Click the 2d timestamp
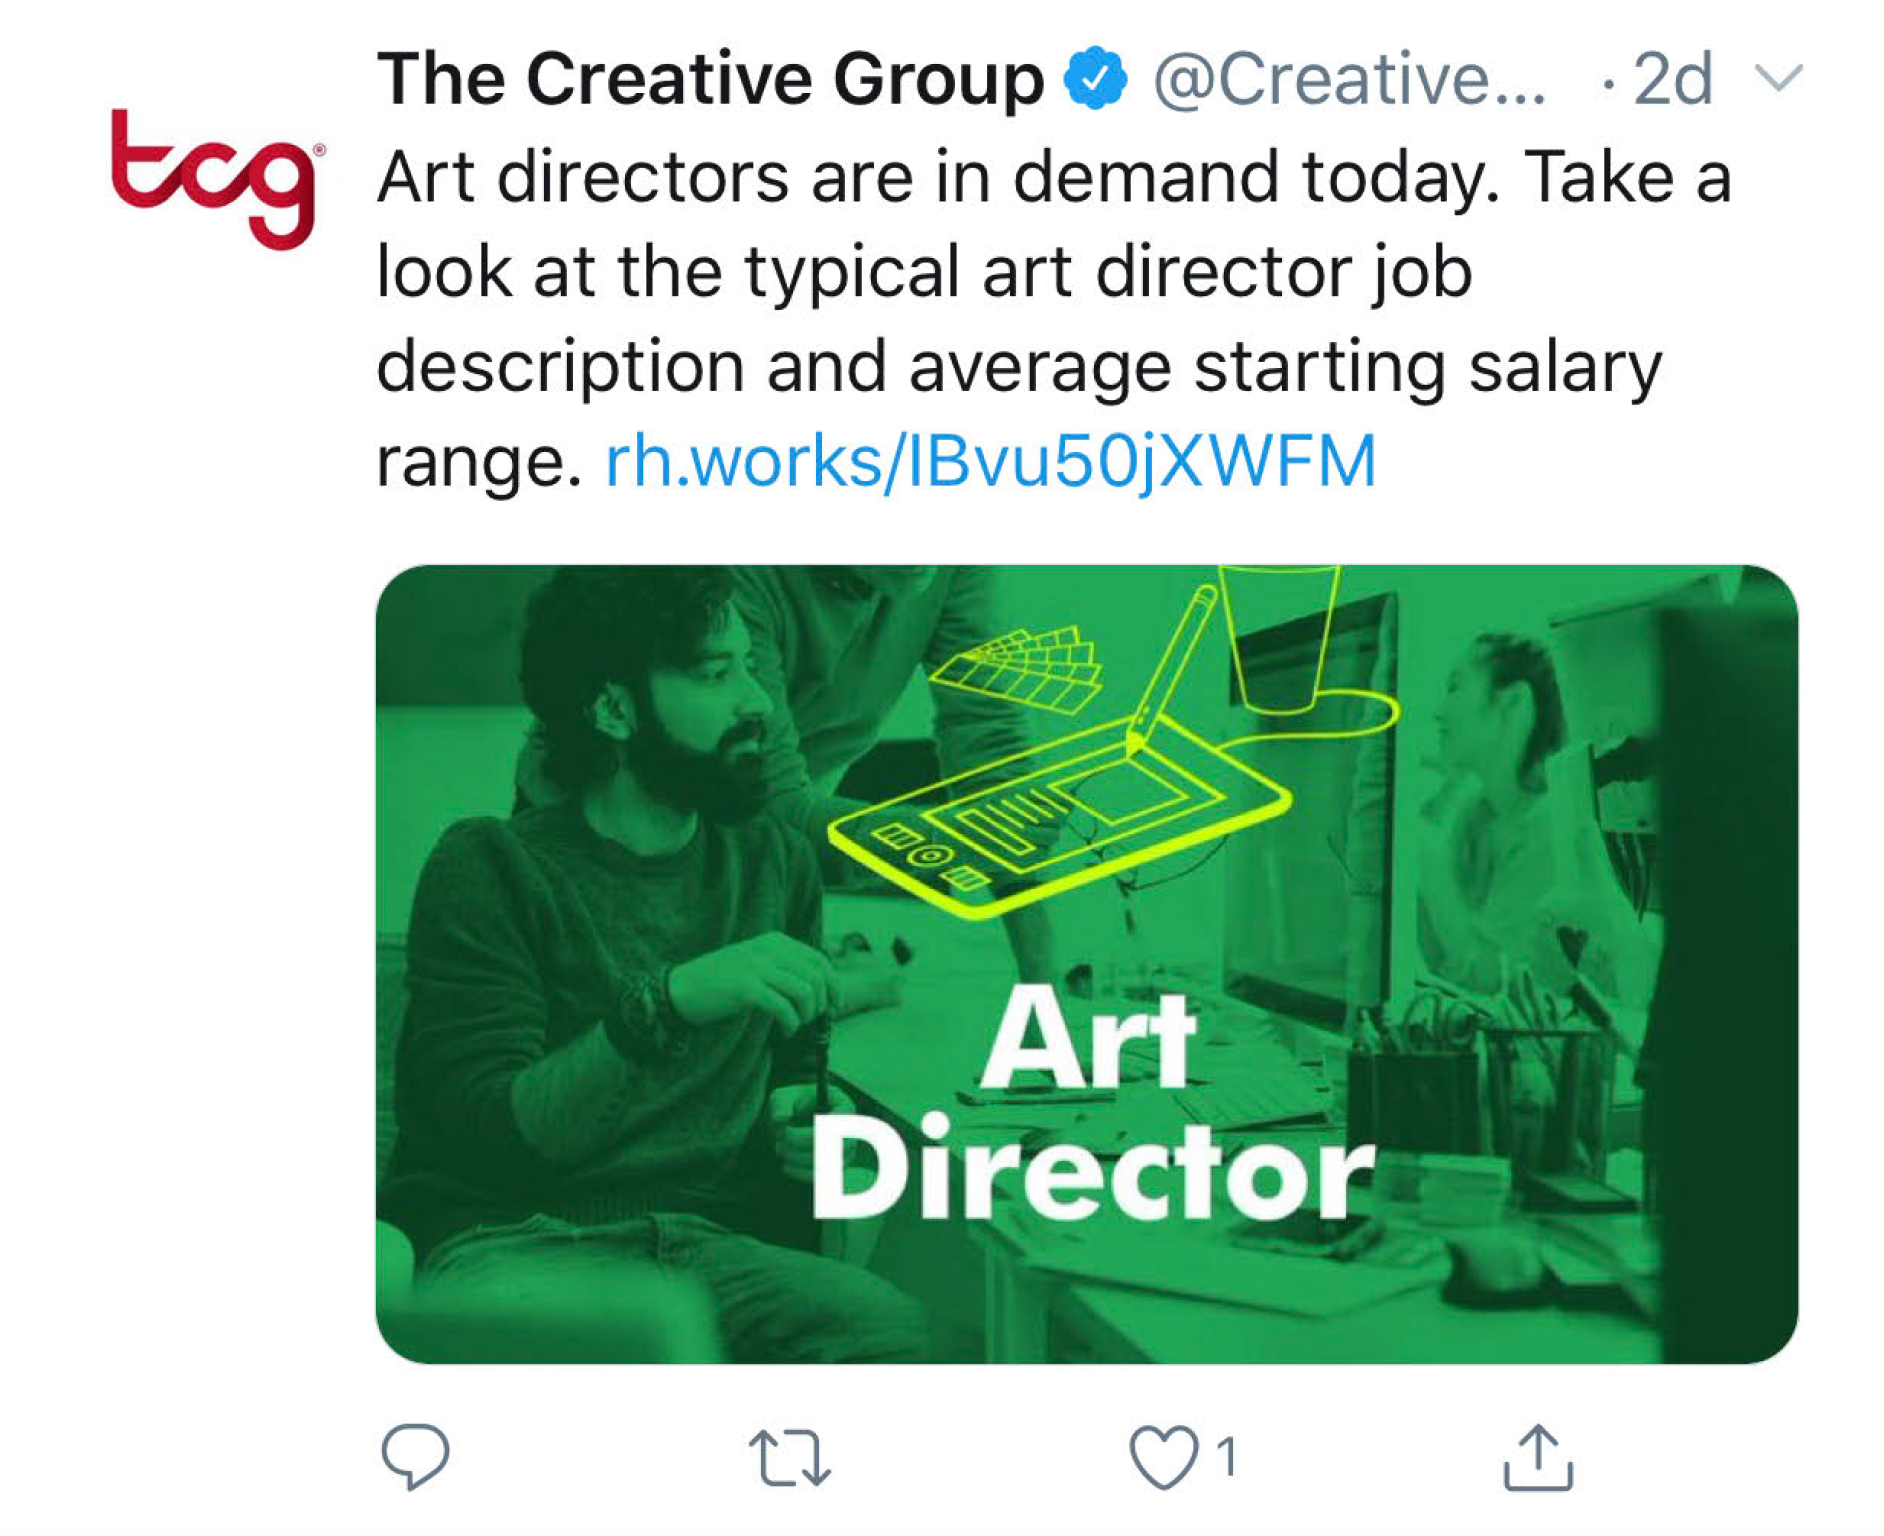The image size is (1884, 1536). coord(1672,80)
